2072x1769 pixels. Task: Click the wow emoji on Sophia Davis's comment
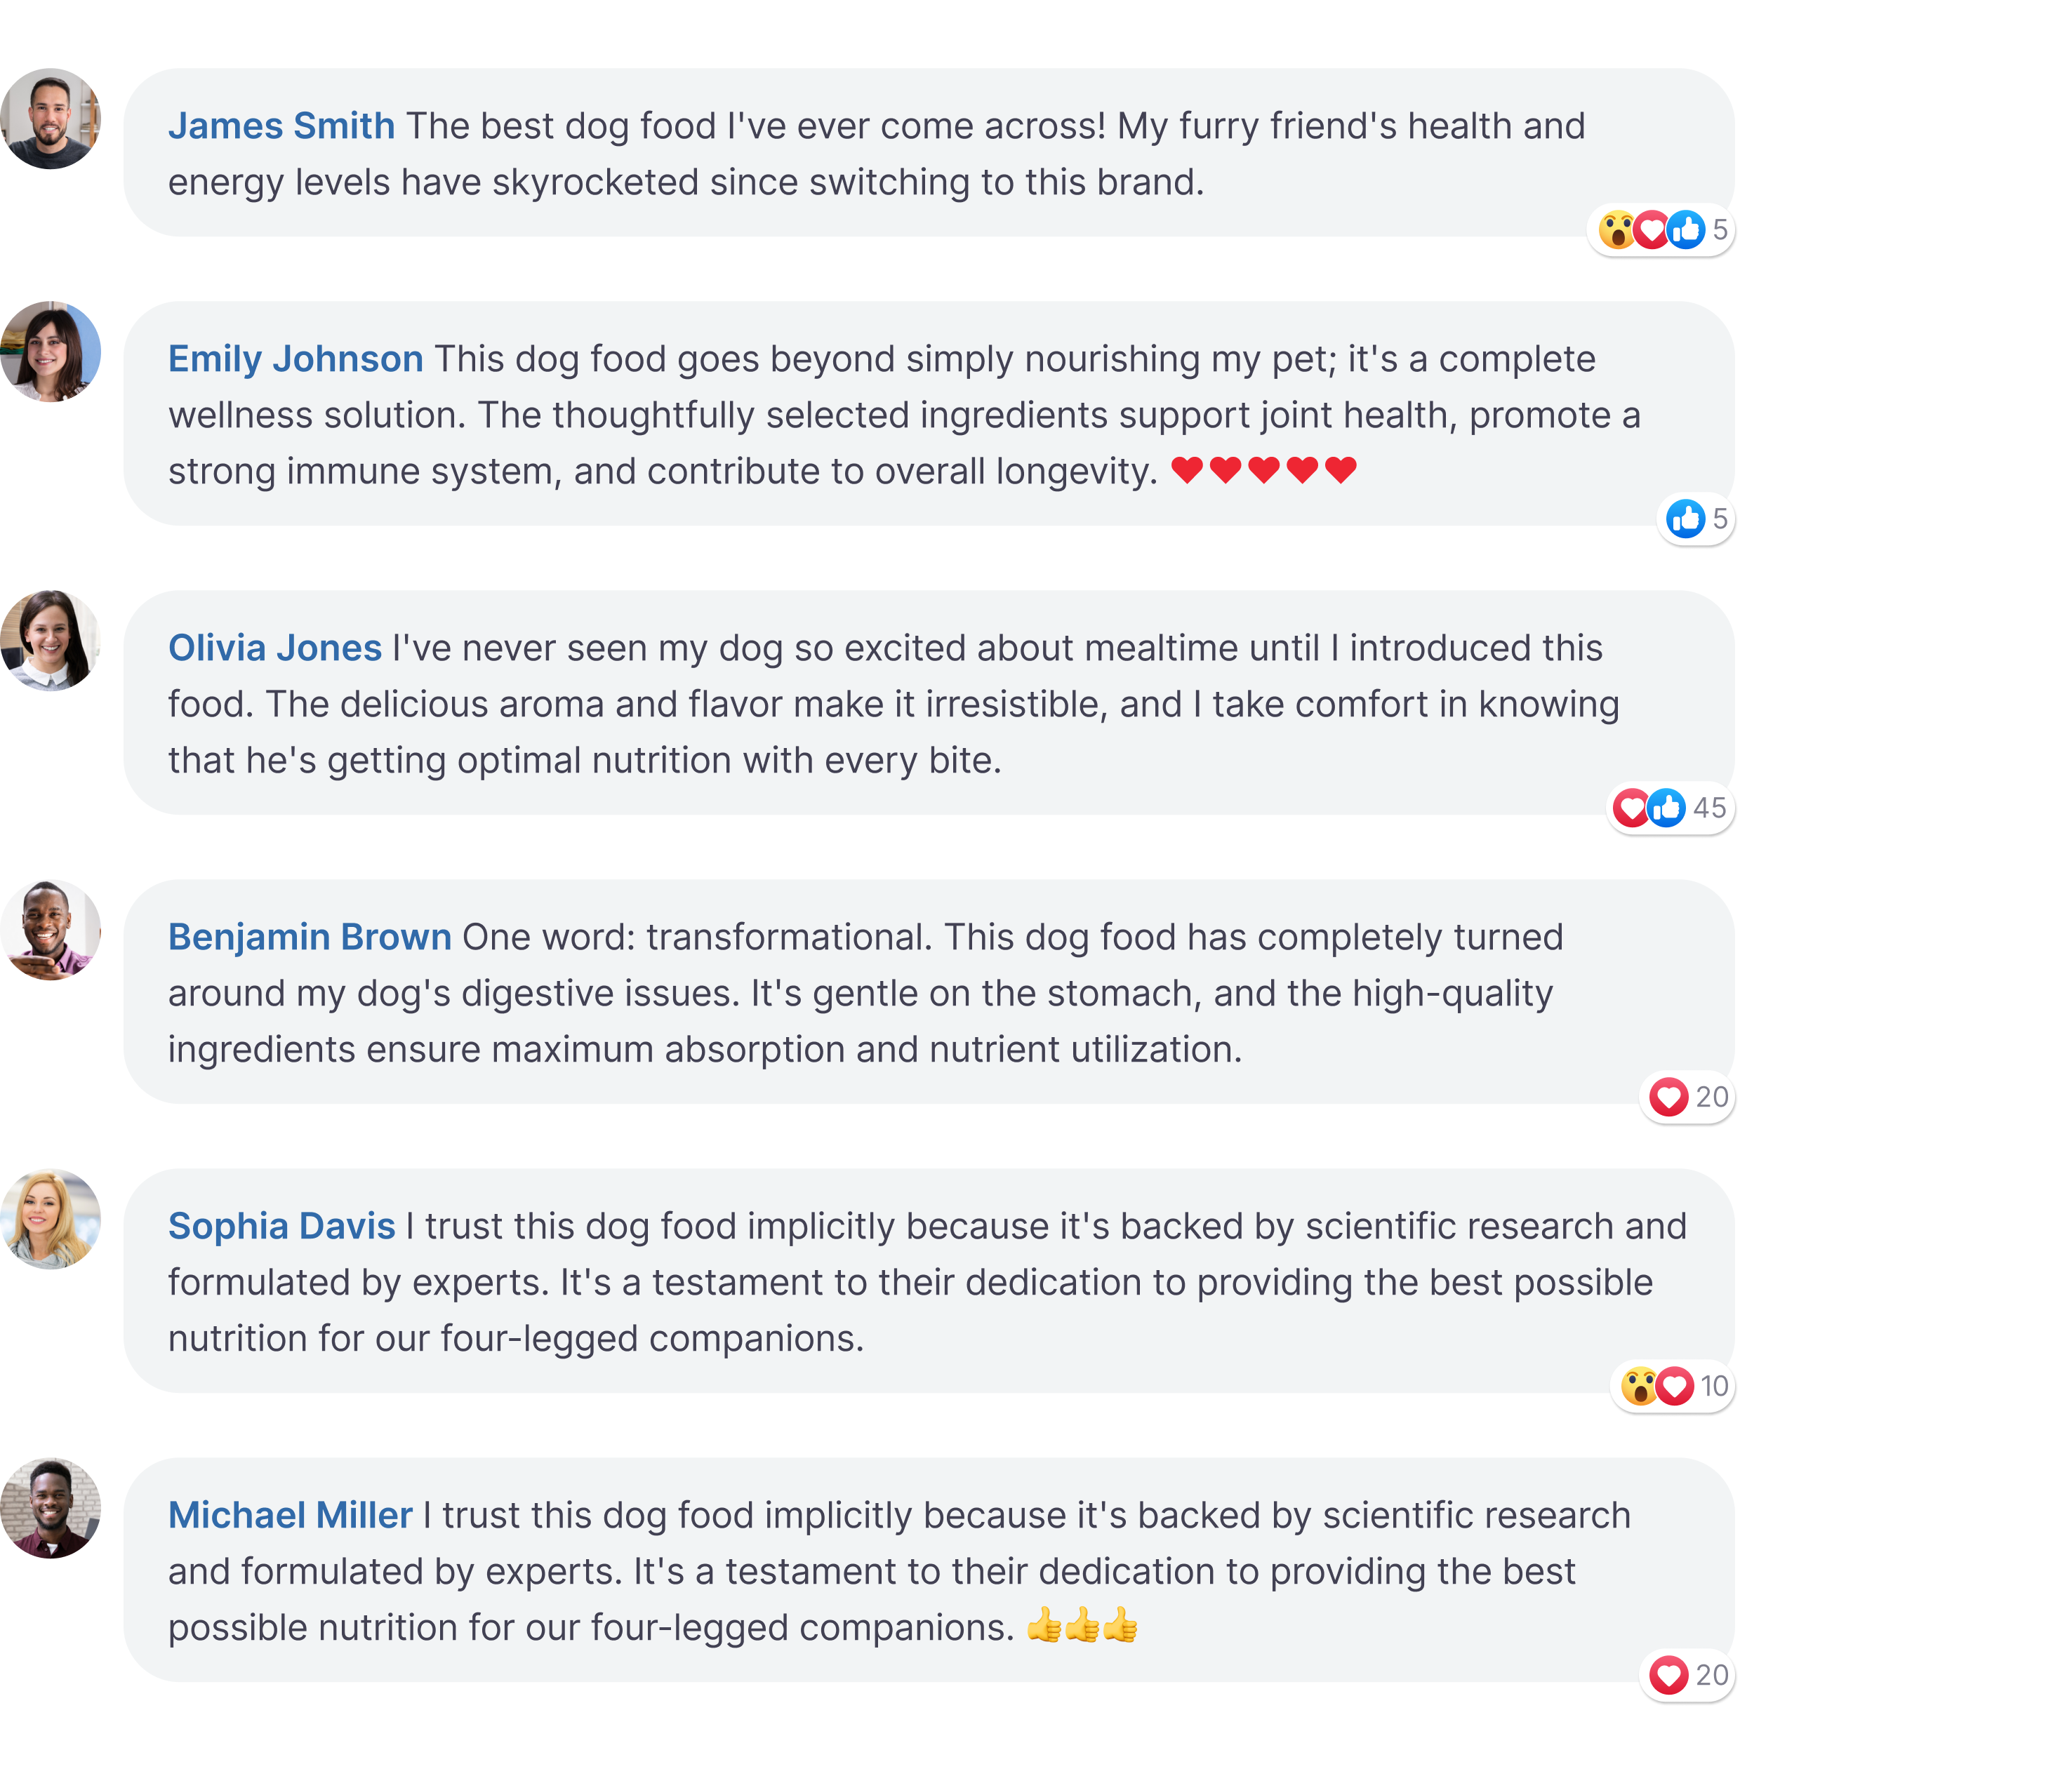click(x=1639, y=1386)
